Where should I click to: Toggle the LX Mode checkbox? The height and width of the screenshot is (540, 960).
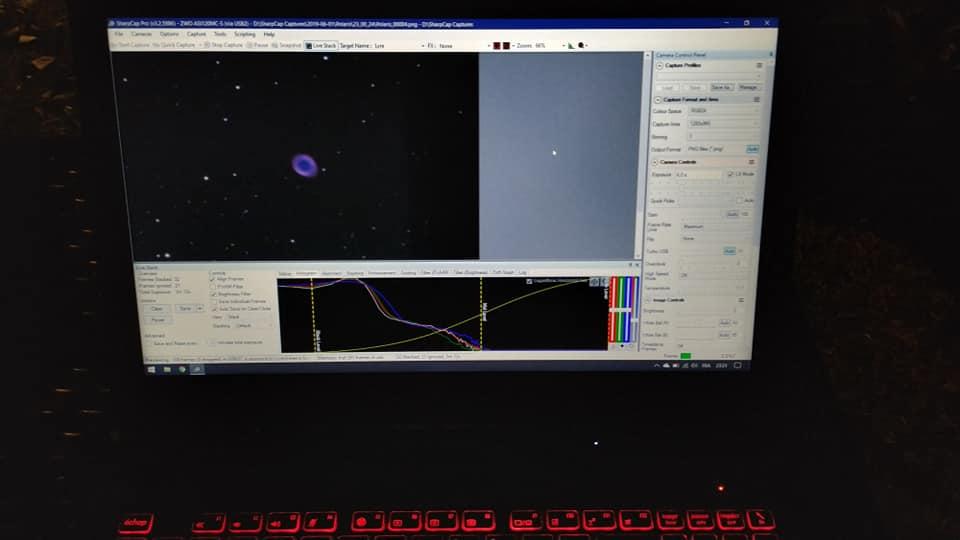point(730,174)
